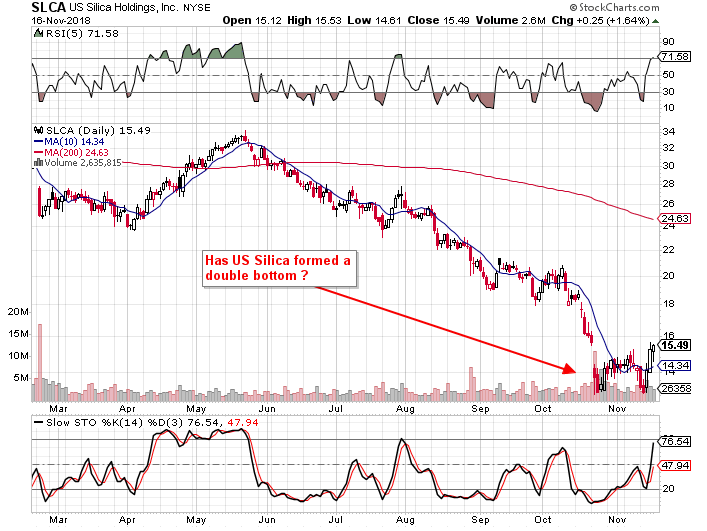The image size is (707, 531).
Task: Click the blue 14.34 moving average tag
Action: pyautogui.click(x=675, y=366)
